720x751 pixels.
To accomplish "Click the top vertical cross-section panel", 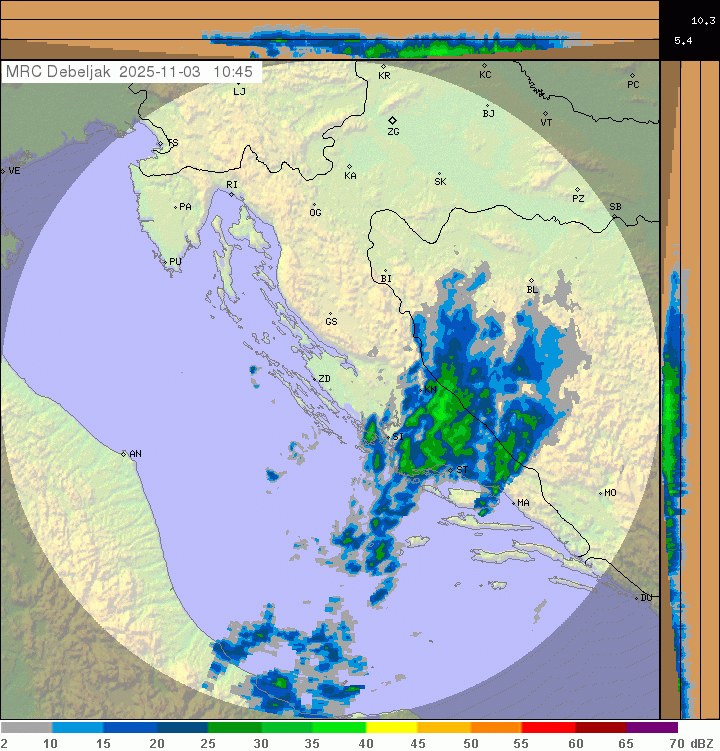I will [330, 29].
